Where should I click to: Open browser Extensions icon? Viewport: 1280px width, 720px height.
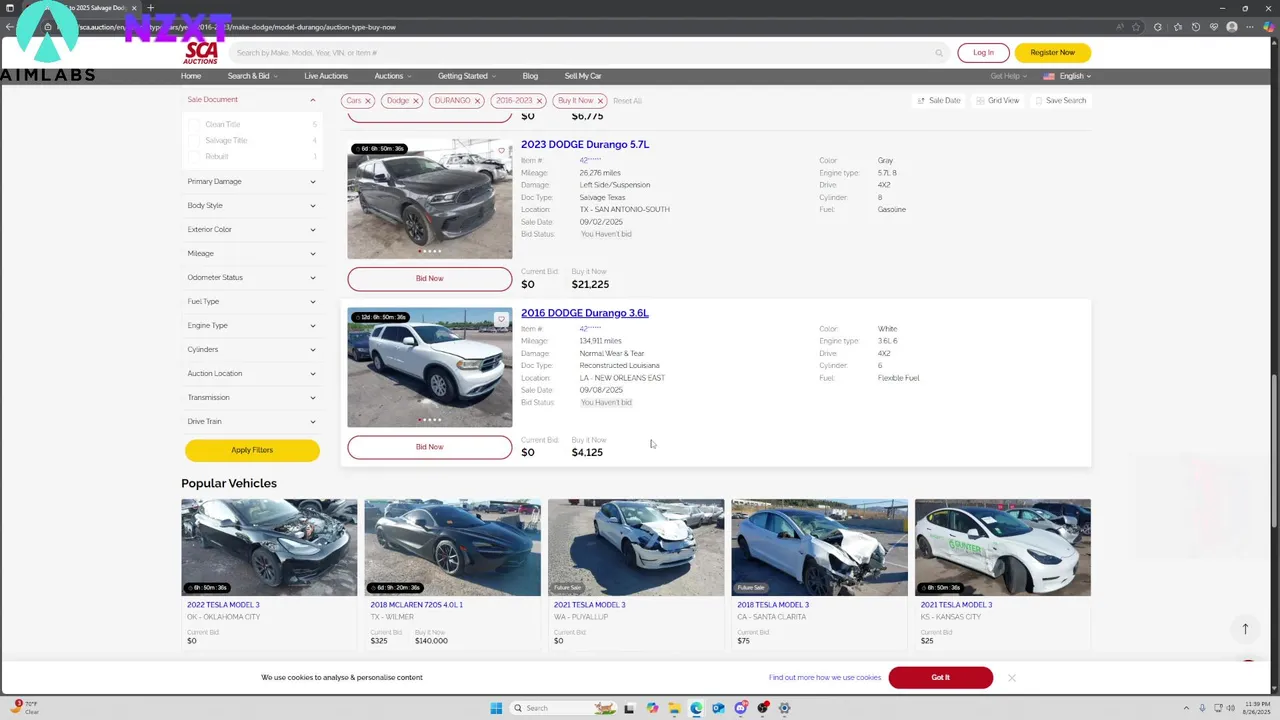[1158, 27]
